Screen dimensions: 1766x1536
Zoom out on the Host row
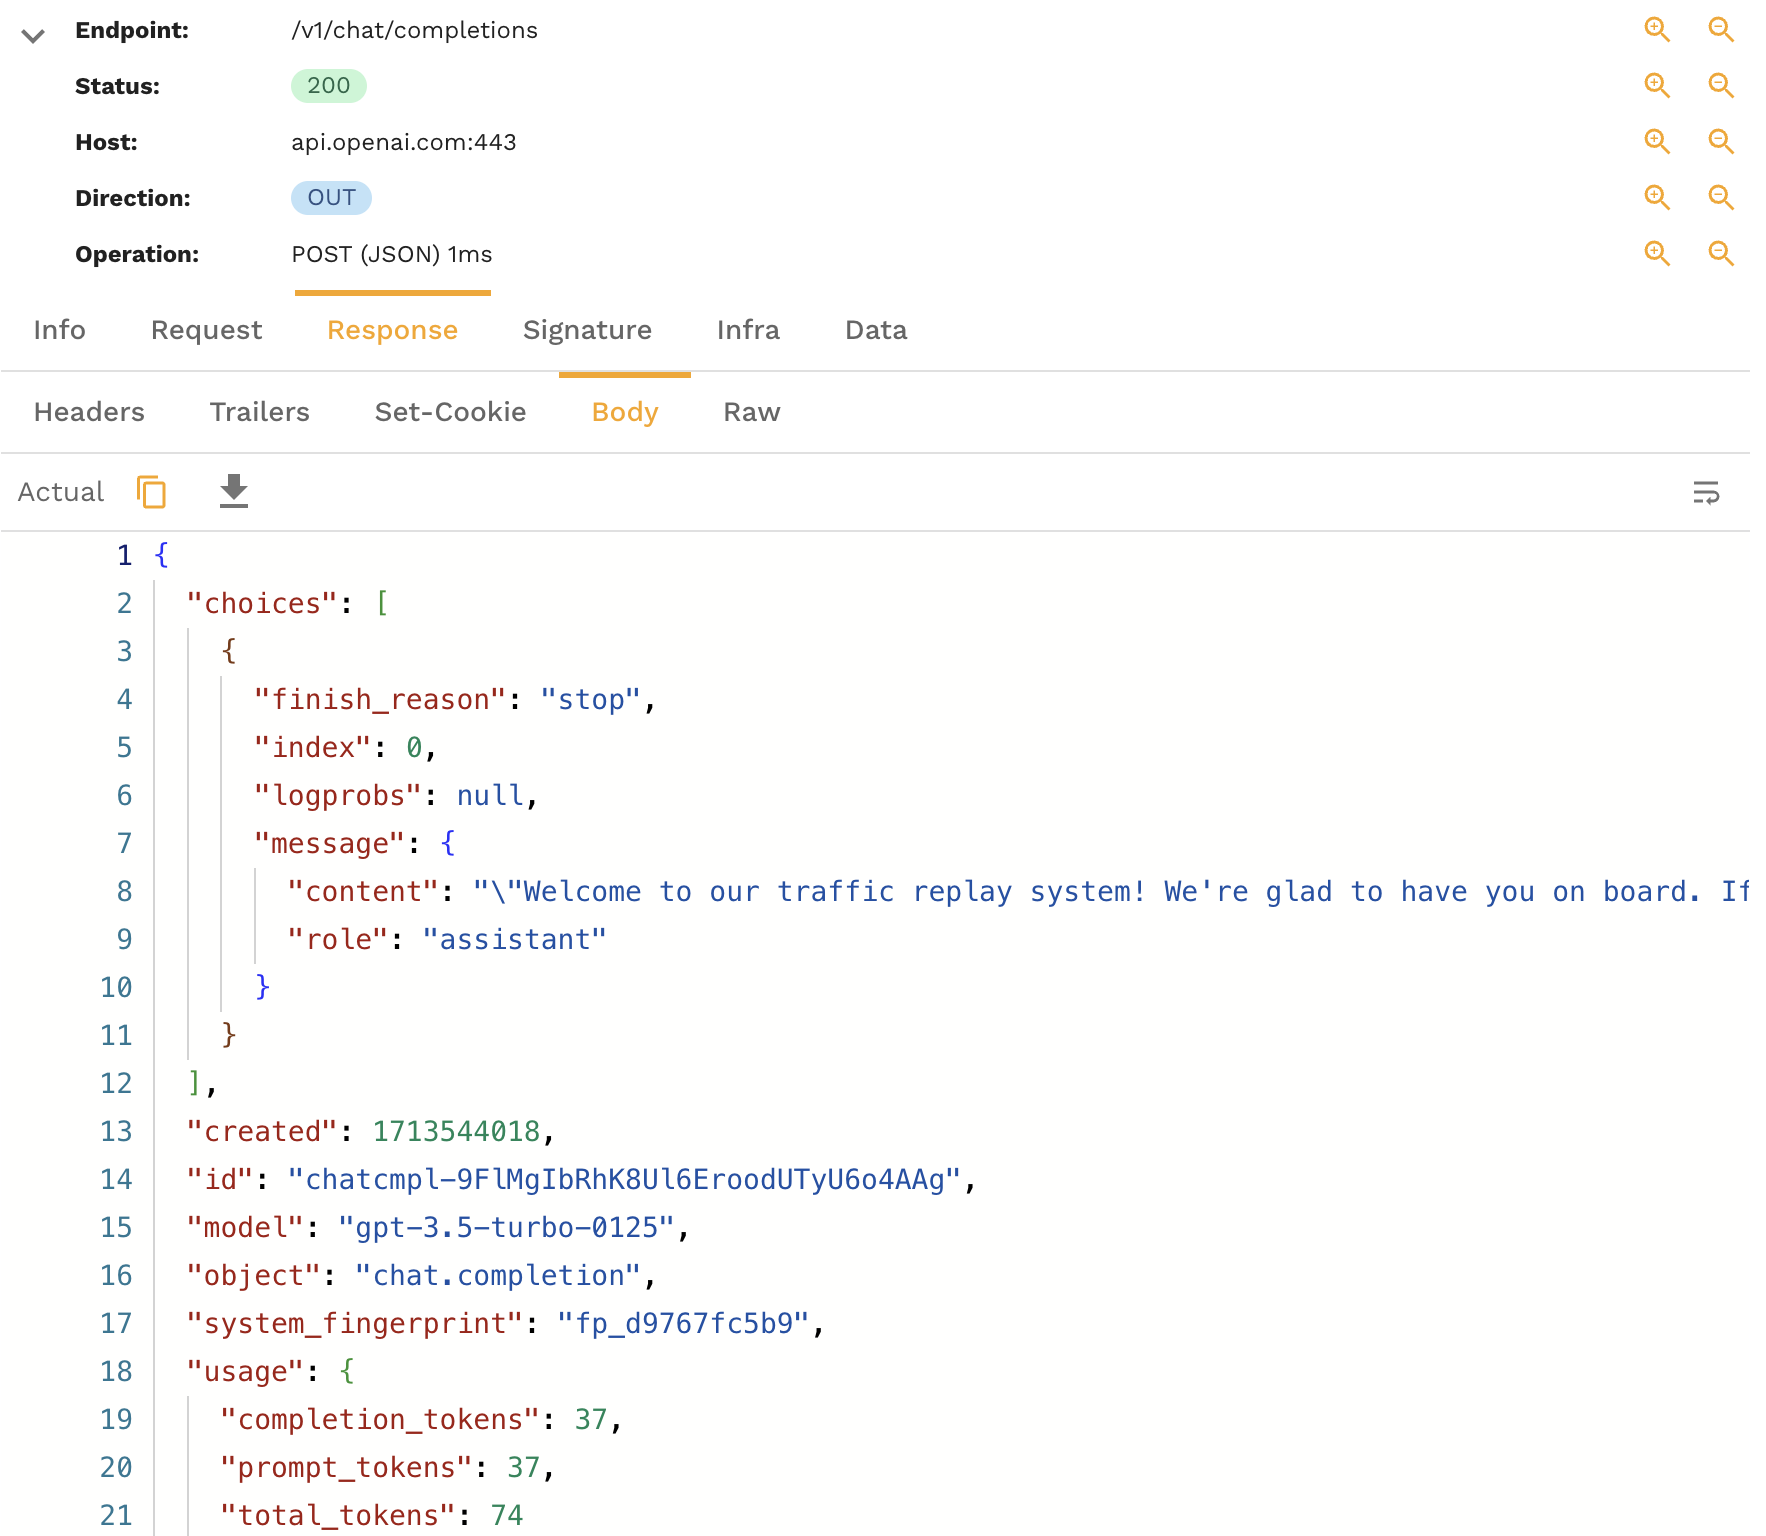point(1721,141)
